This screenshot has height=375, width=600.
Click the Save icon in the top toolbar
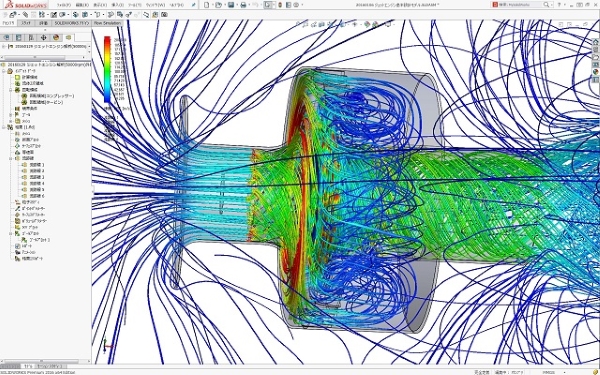click(x=231, y=5)
